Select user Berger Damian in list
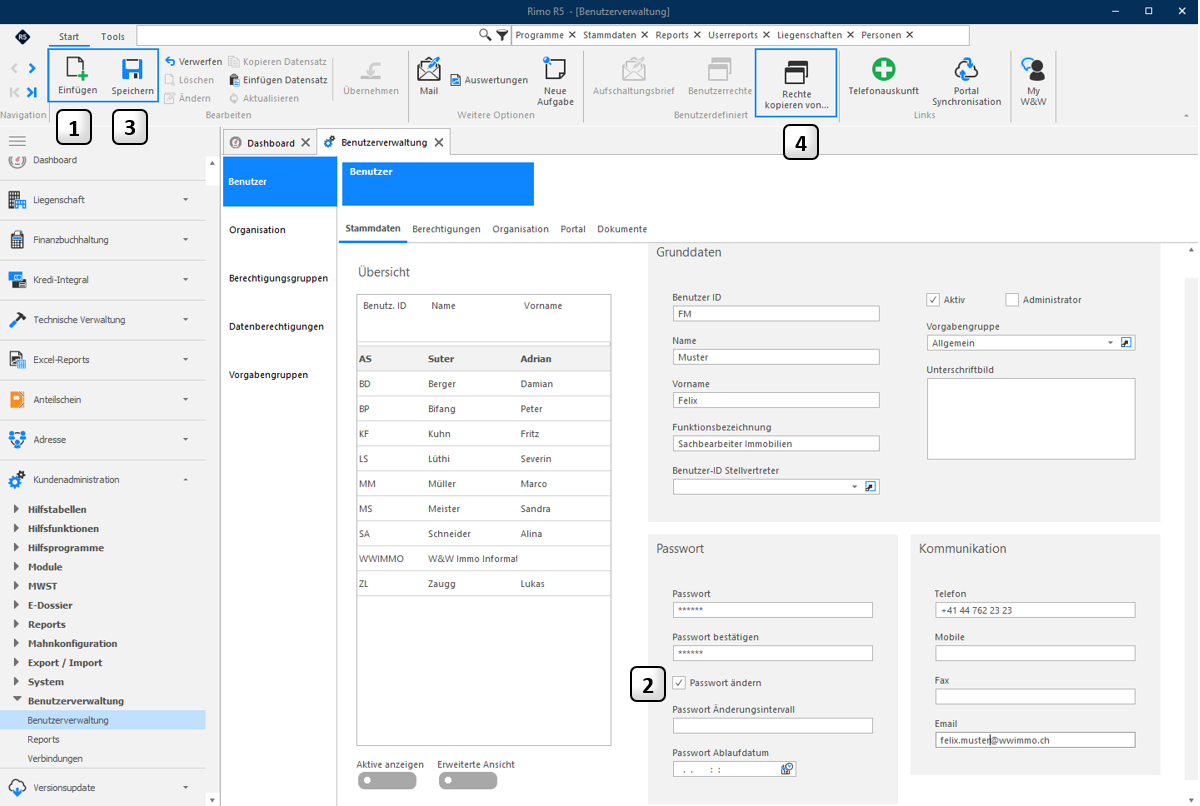 point(484,384)
